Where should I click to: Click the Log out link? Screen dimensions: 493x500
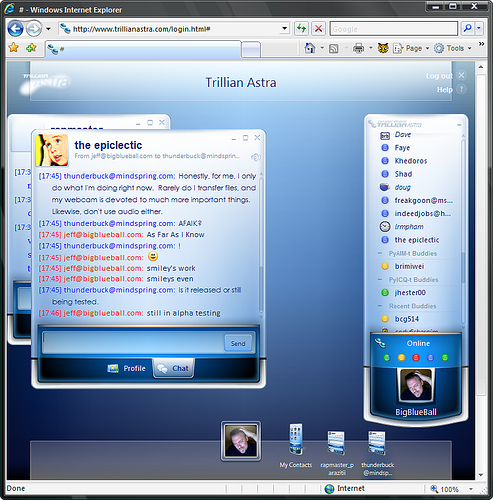tap(439, 76)
